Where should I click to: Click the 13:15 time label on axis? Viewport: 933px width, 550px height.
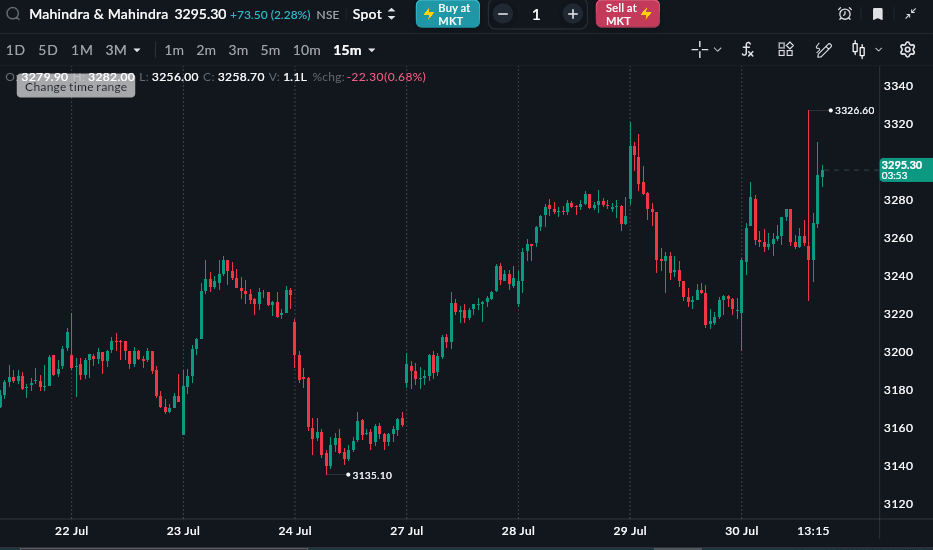pyautogui.click(x=813, y=530)
